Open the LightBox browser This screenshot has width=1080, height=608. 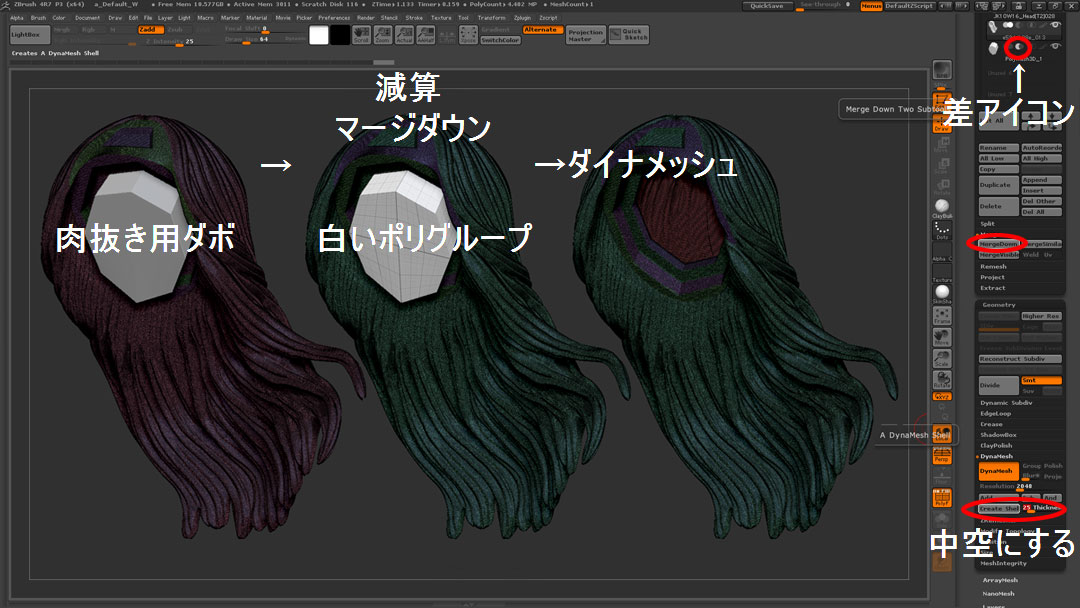[x=30, y=34]
